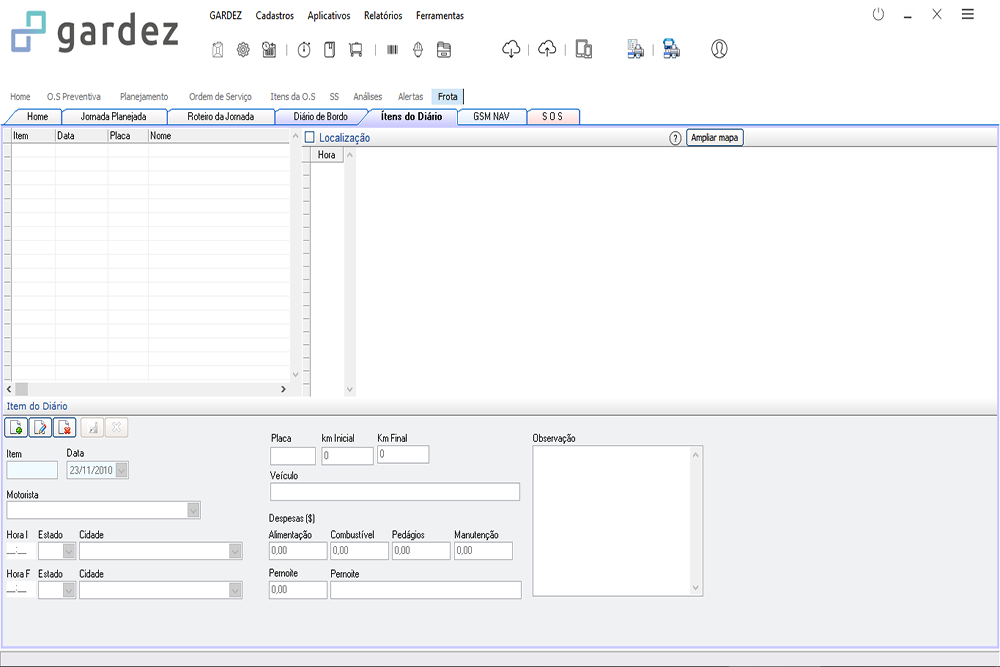Click the cloud upload icon

tap(547, 49)
